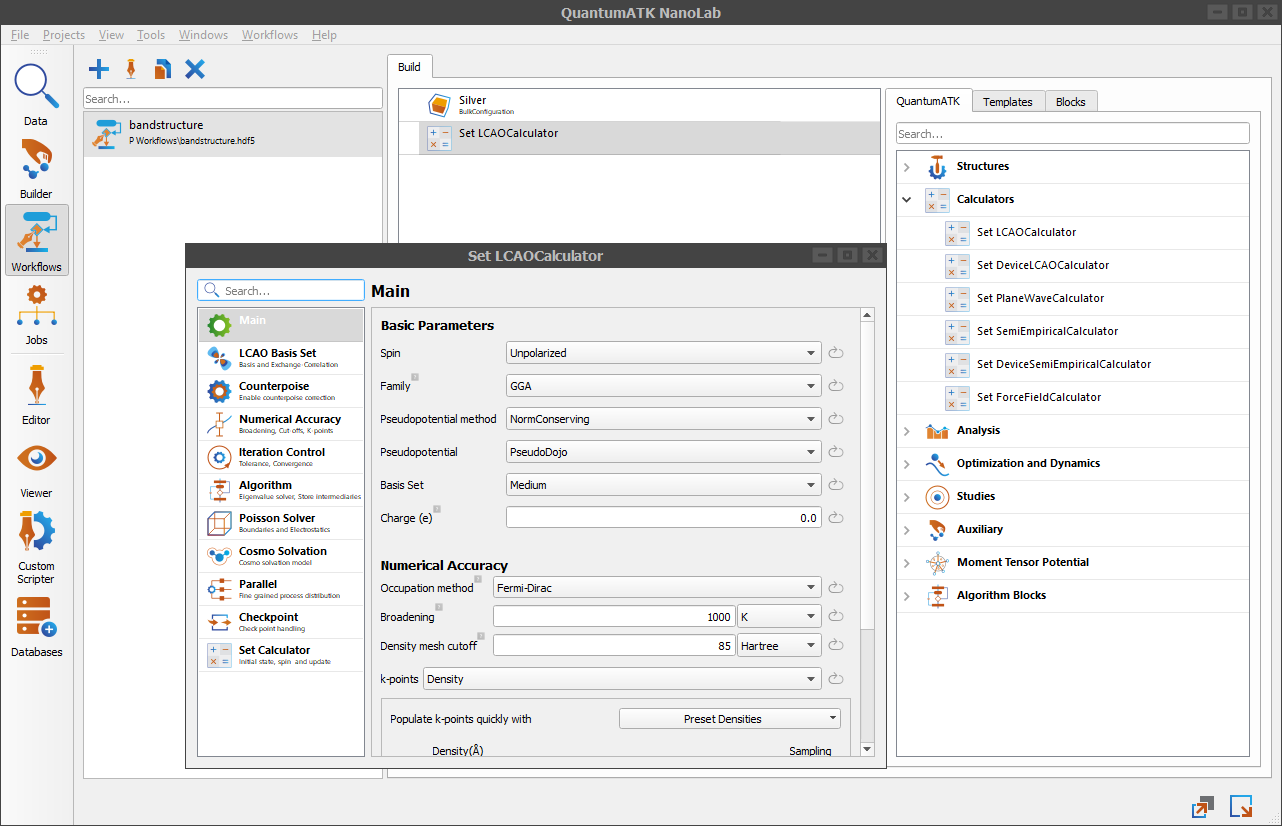
Task: Reset Family parameter to default
Action: tap(837, 386)
